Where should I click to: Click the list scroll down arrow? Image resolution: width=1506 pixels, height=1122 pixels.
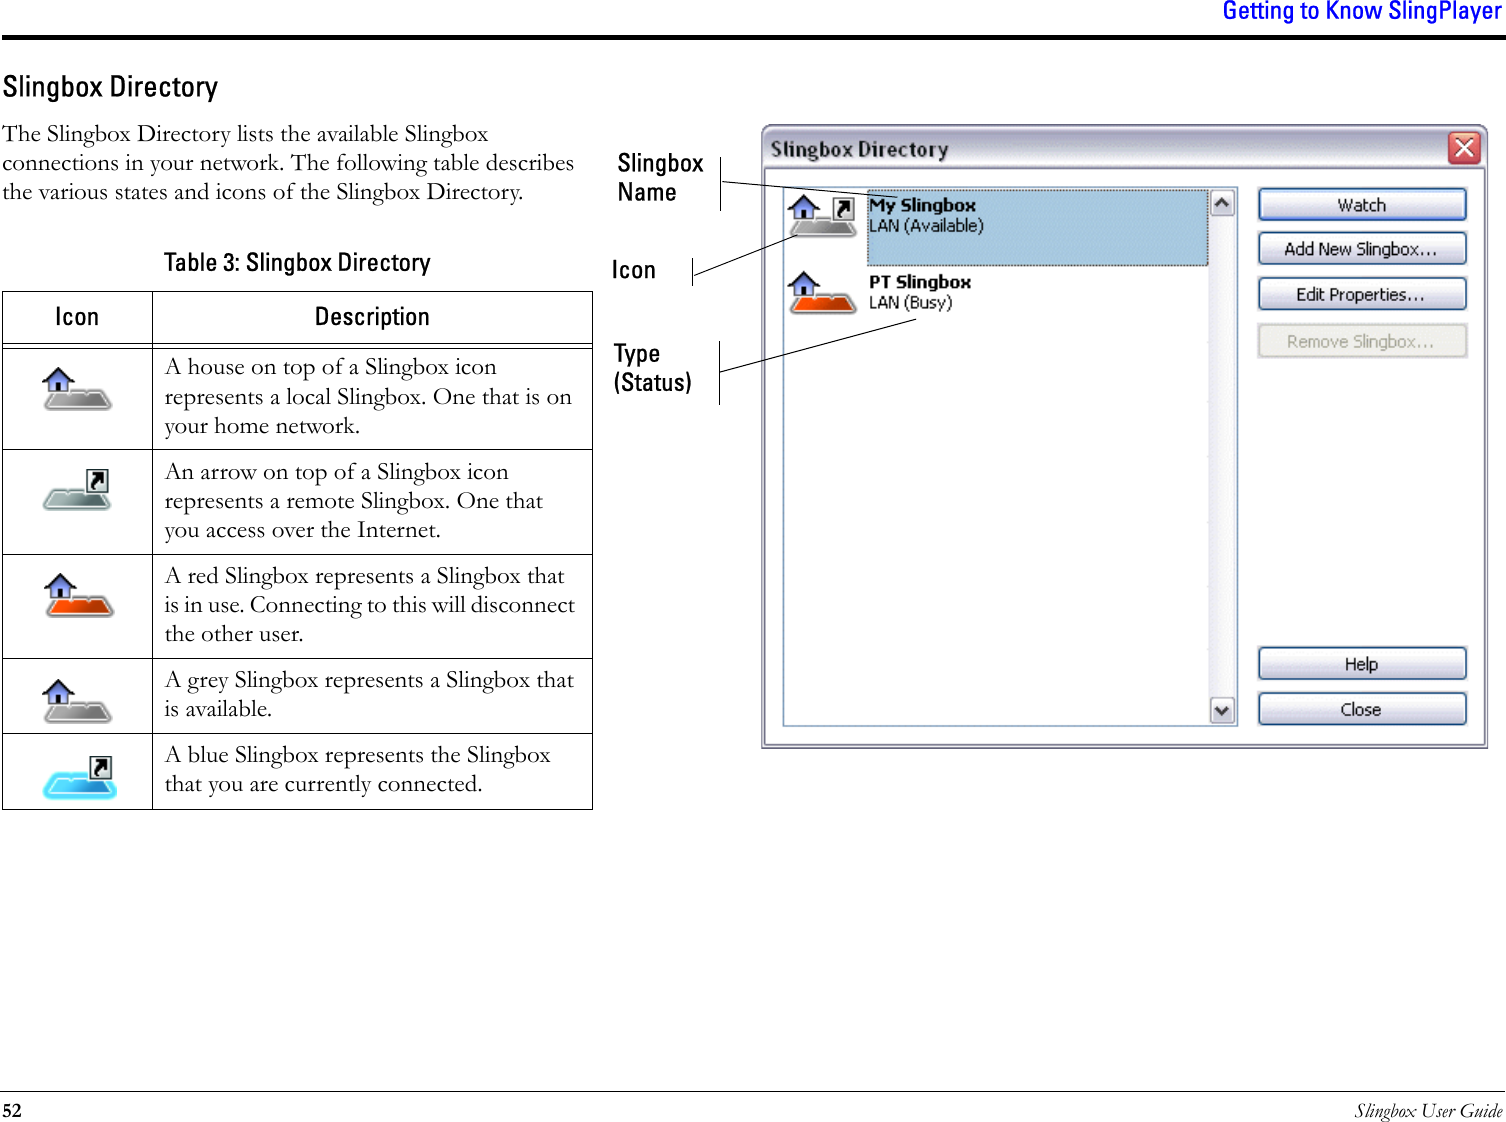[1222, 710]
